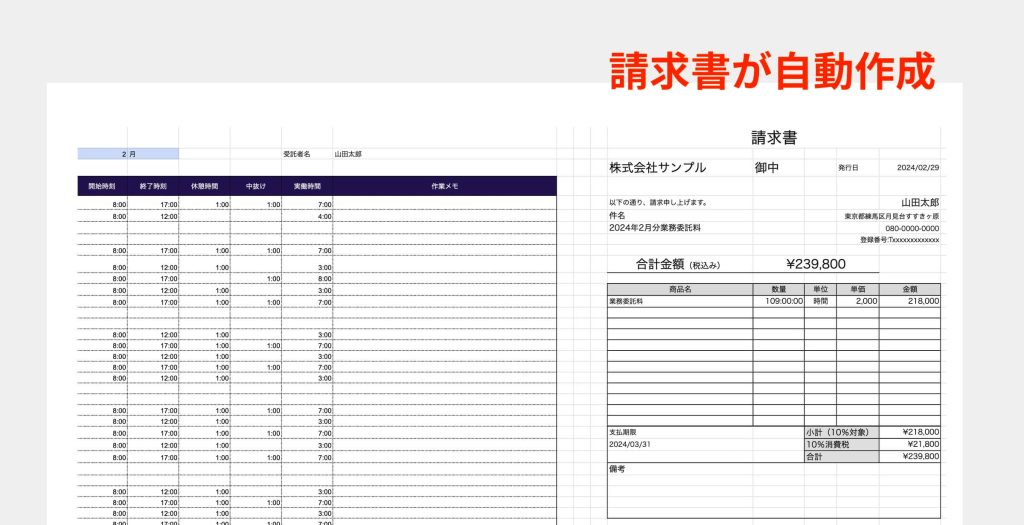Viewport: 1024px width, 525px height.
Task: Select the payment due date 2024/03/31
Action: coord(629,444)
